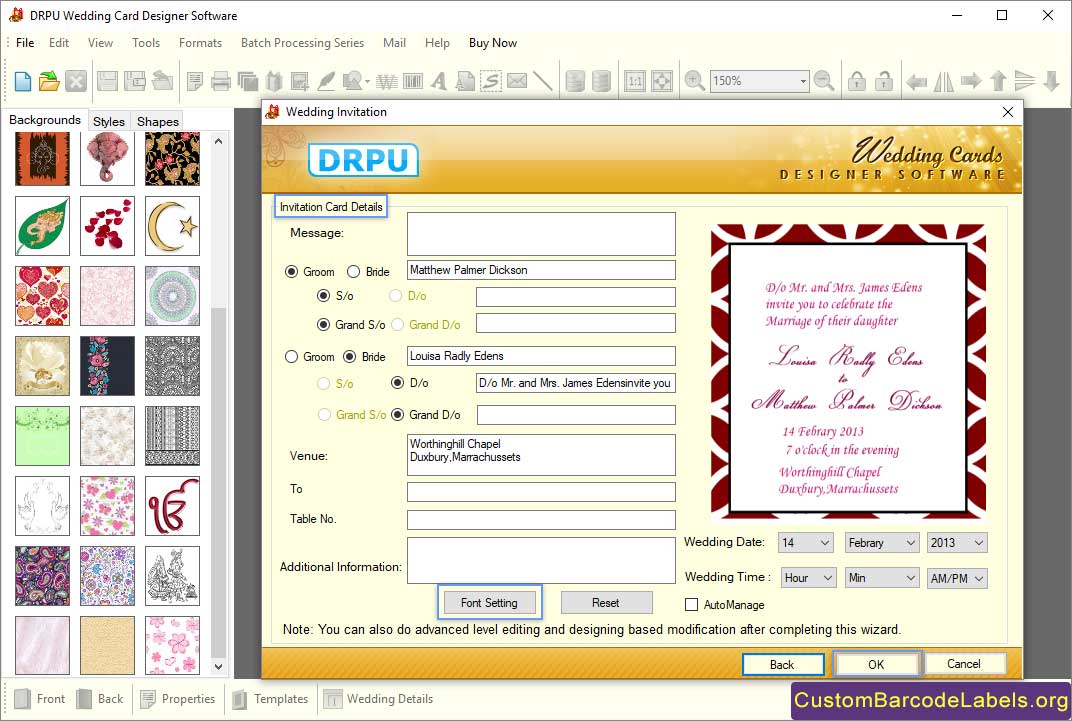Click the right arrow align icon

click(971, 81)
